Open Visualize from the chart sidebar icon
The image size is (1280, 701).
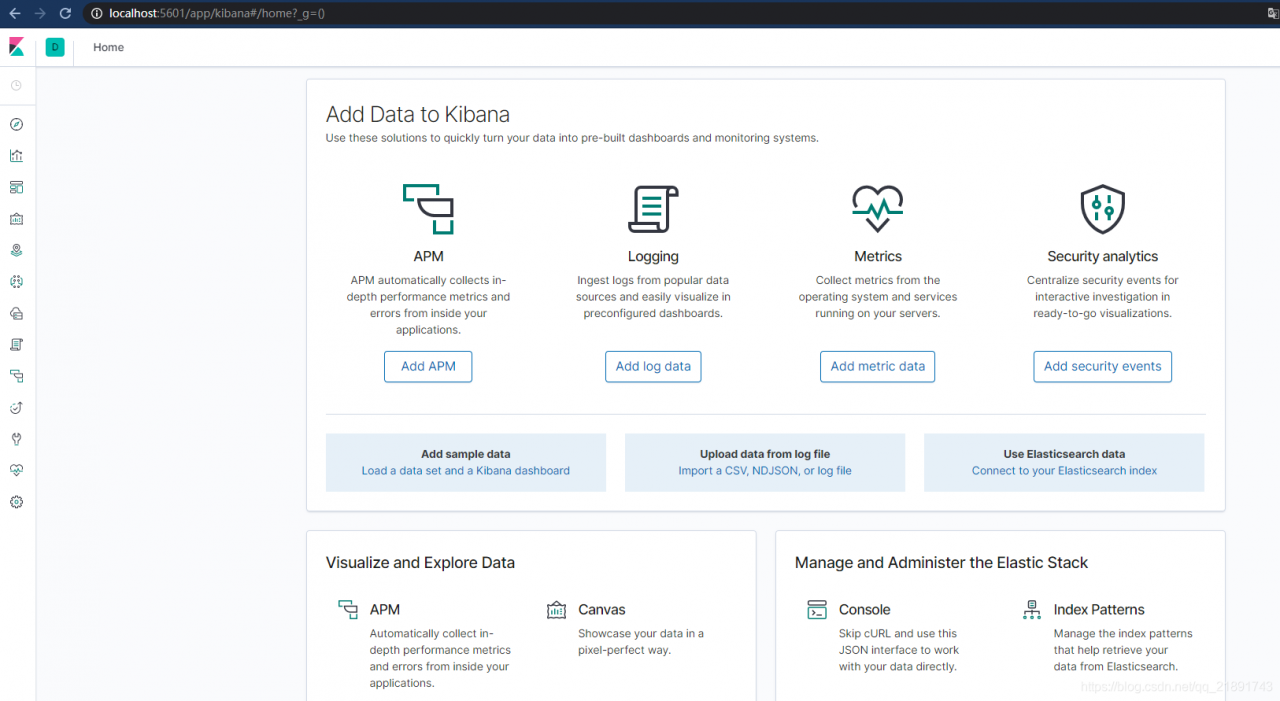coord(16,156)
